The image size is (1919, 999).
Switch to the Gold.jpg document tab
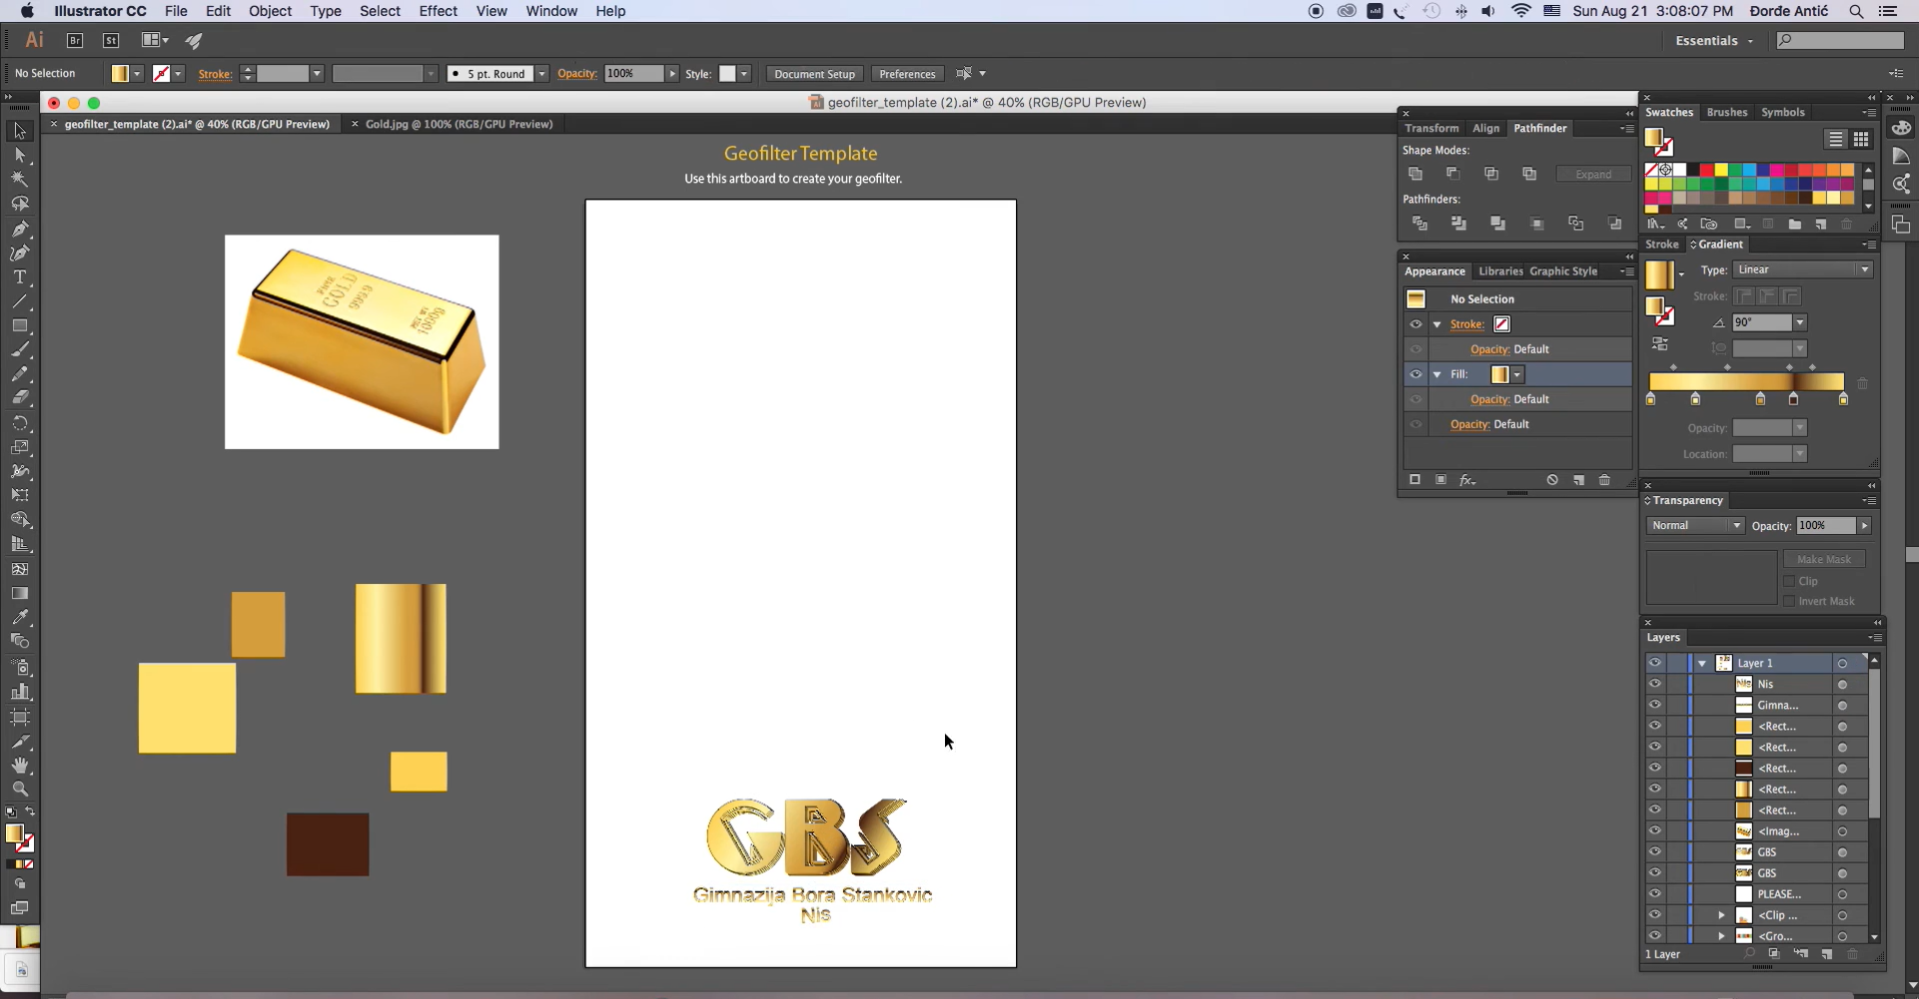(432, 124)
